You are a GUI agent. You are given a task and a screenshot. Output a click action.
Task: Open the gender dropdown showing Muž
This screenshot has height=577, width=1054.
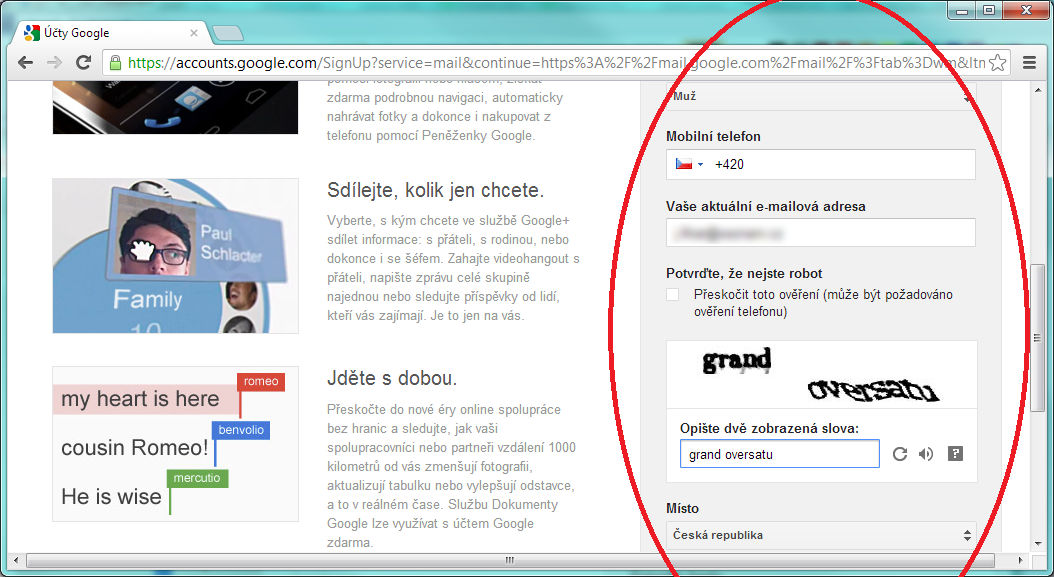click(821, 95)
